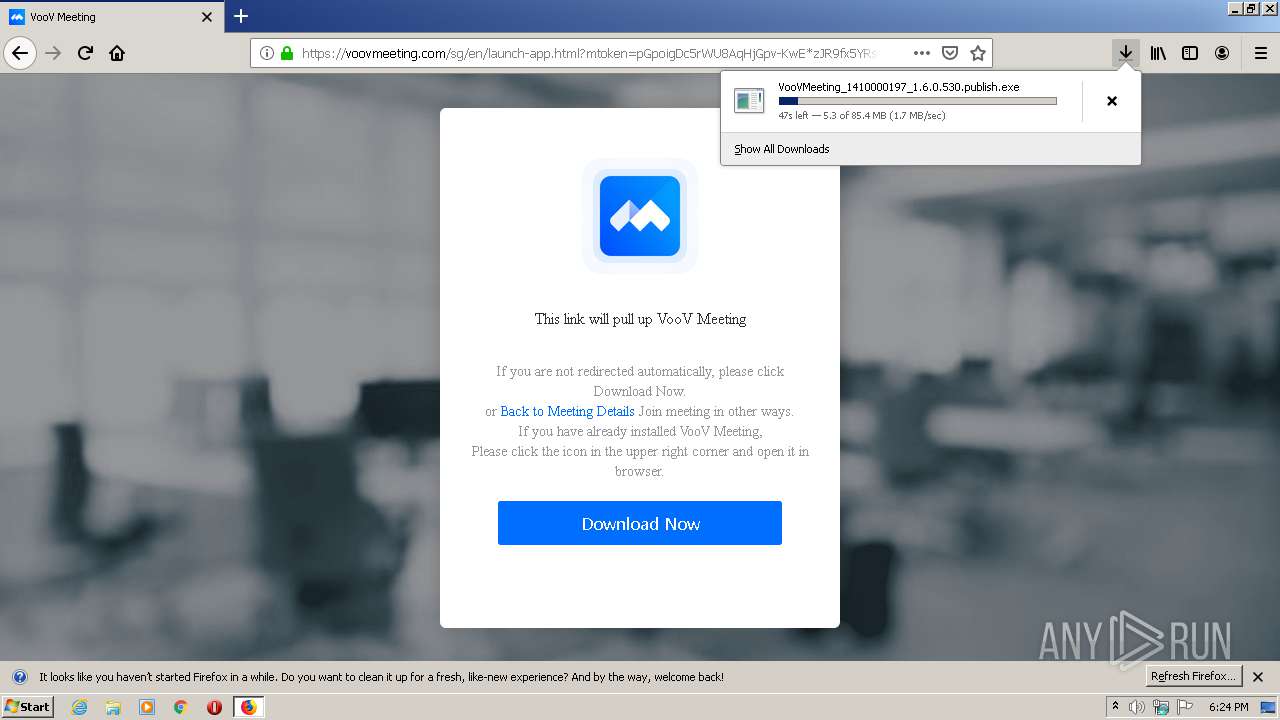Viewport: 1280px width, 720px height.
Task: Click the address bar URL field
Action: pos(590,53)
